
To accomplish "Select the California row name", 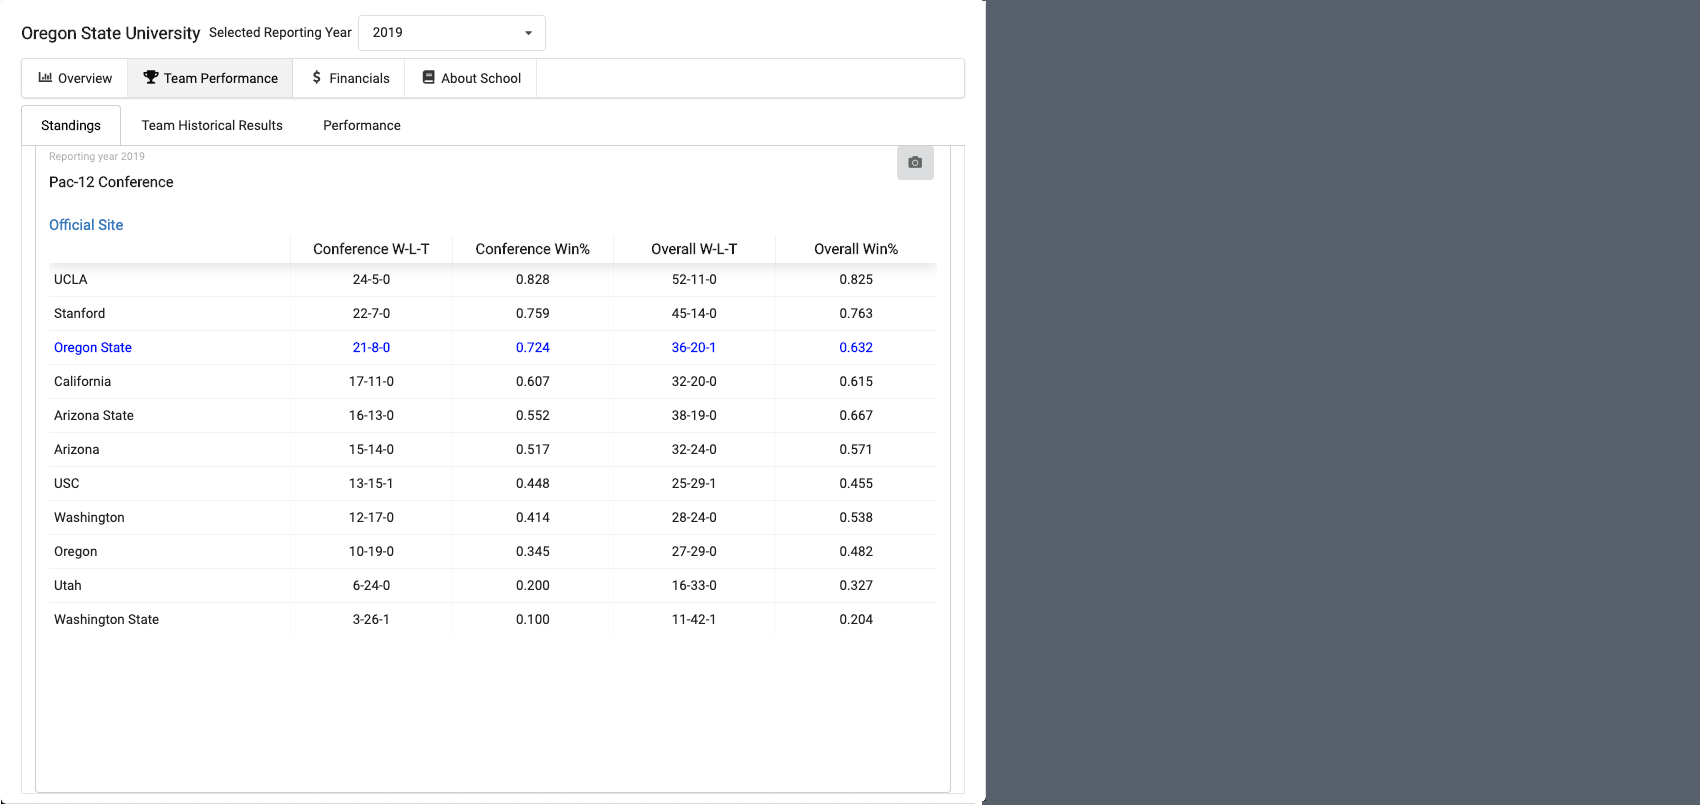I will pos(83,381).
